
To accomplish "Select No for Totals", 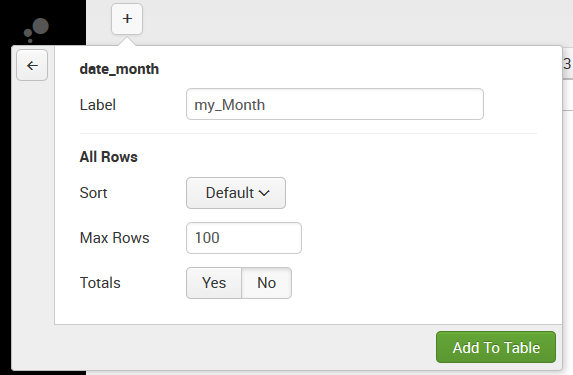I will [x=266, y=283].
